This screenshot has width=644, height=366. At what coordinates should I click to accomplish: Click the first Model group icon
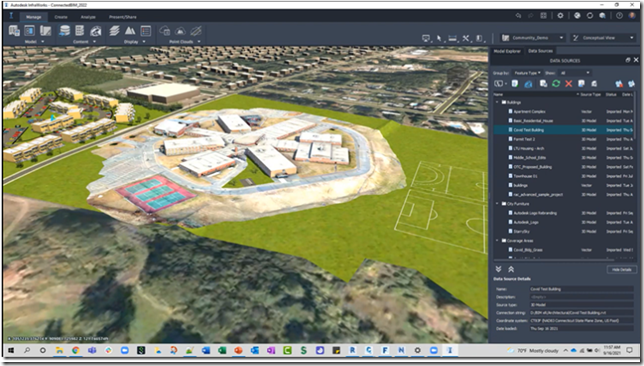[14, 31]
